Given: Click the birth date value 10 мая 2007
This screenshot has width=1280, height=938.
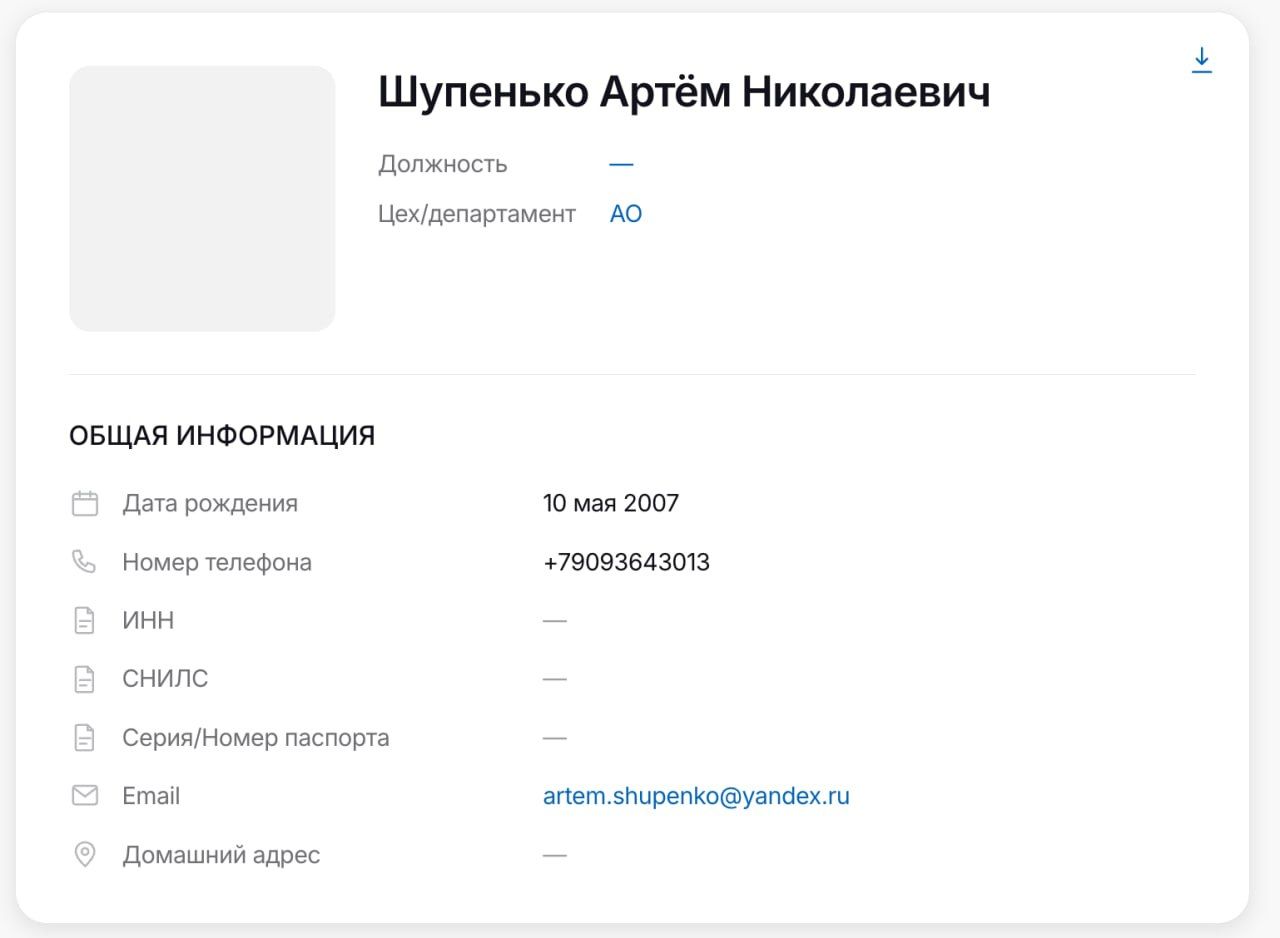Looking at the screenshot, I should [x=611, y=503].
